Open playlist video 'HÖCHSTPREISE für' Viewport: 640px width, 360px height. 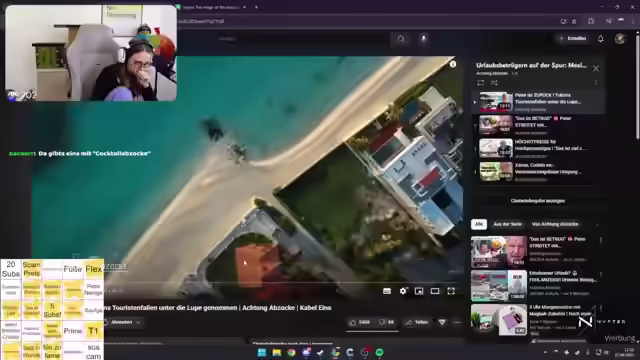pos(538,148)
